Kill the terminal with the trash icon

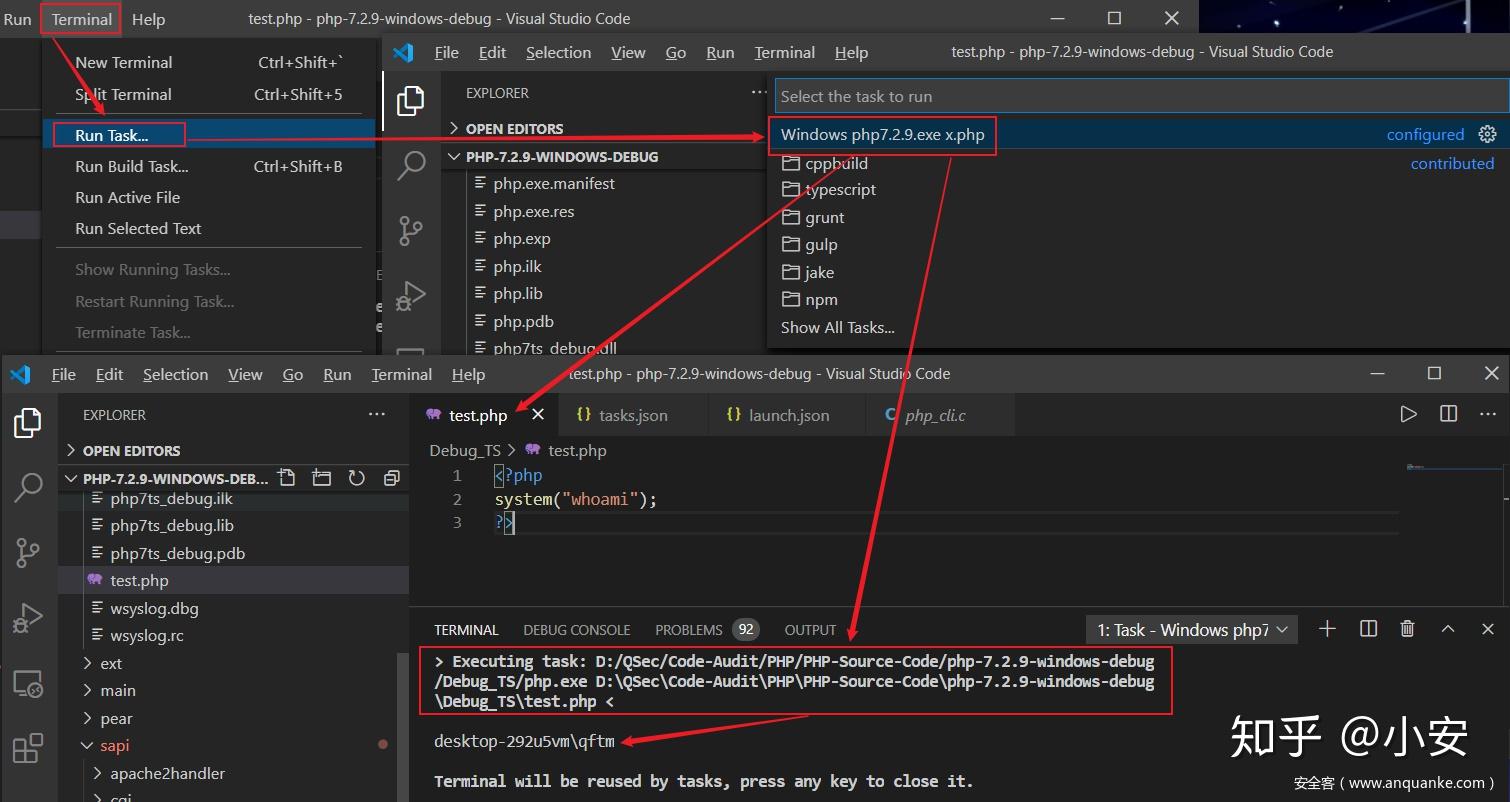pyautogui.click(x=1408, y=629)
